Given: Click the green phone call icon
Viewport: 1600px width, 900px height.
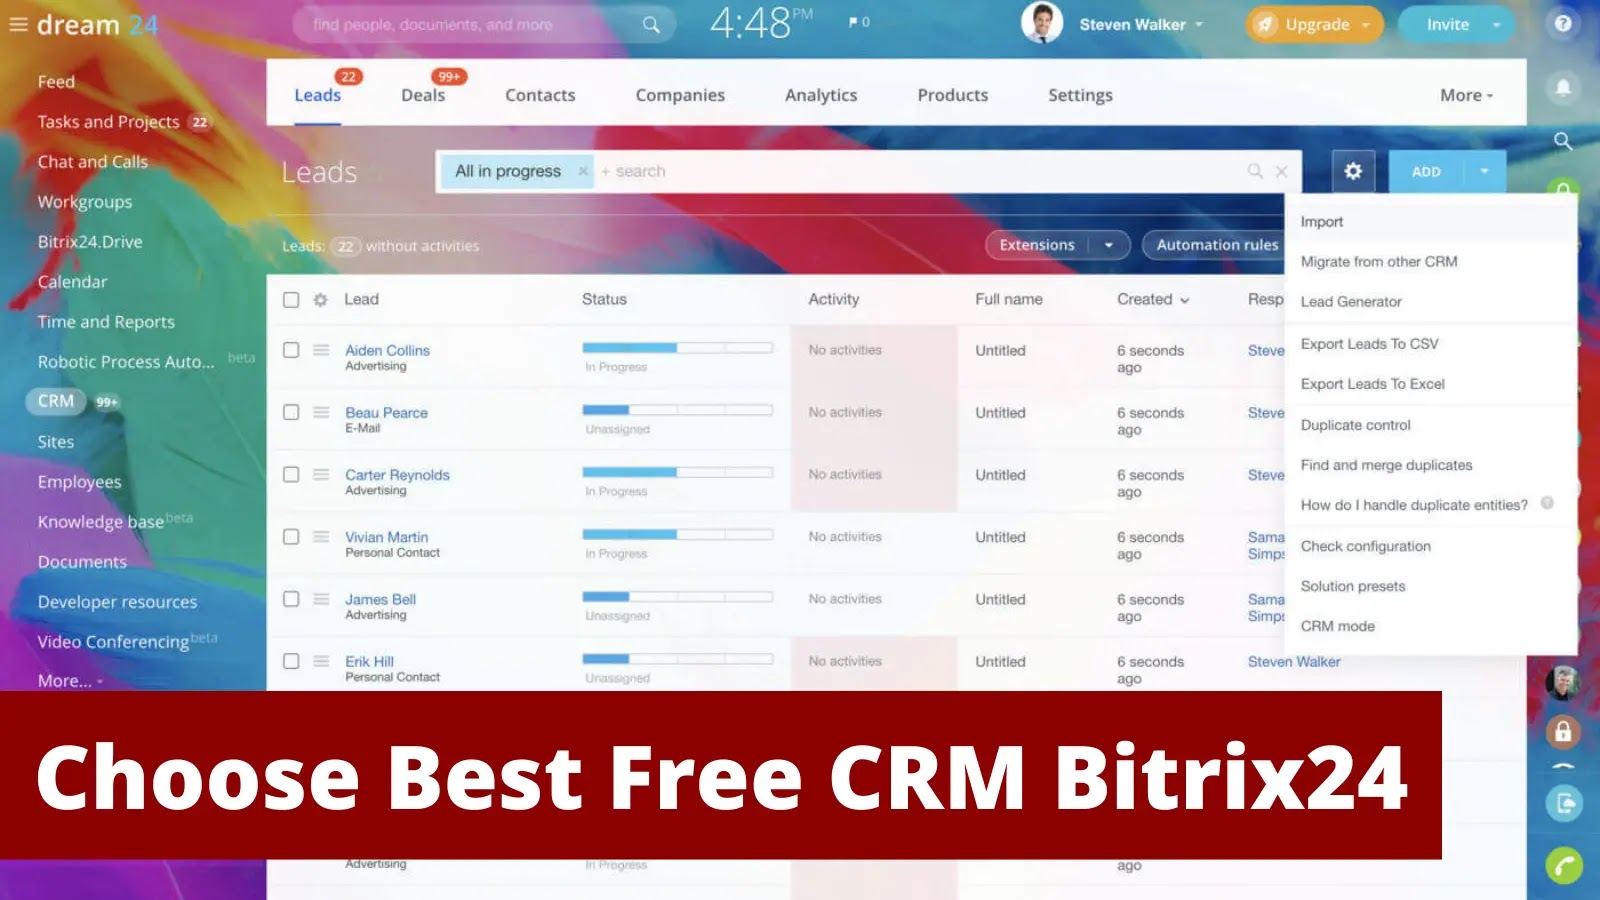Looking at the screenshot, I should tap(1564, 865).
